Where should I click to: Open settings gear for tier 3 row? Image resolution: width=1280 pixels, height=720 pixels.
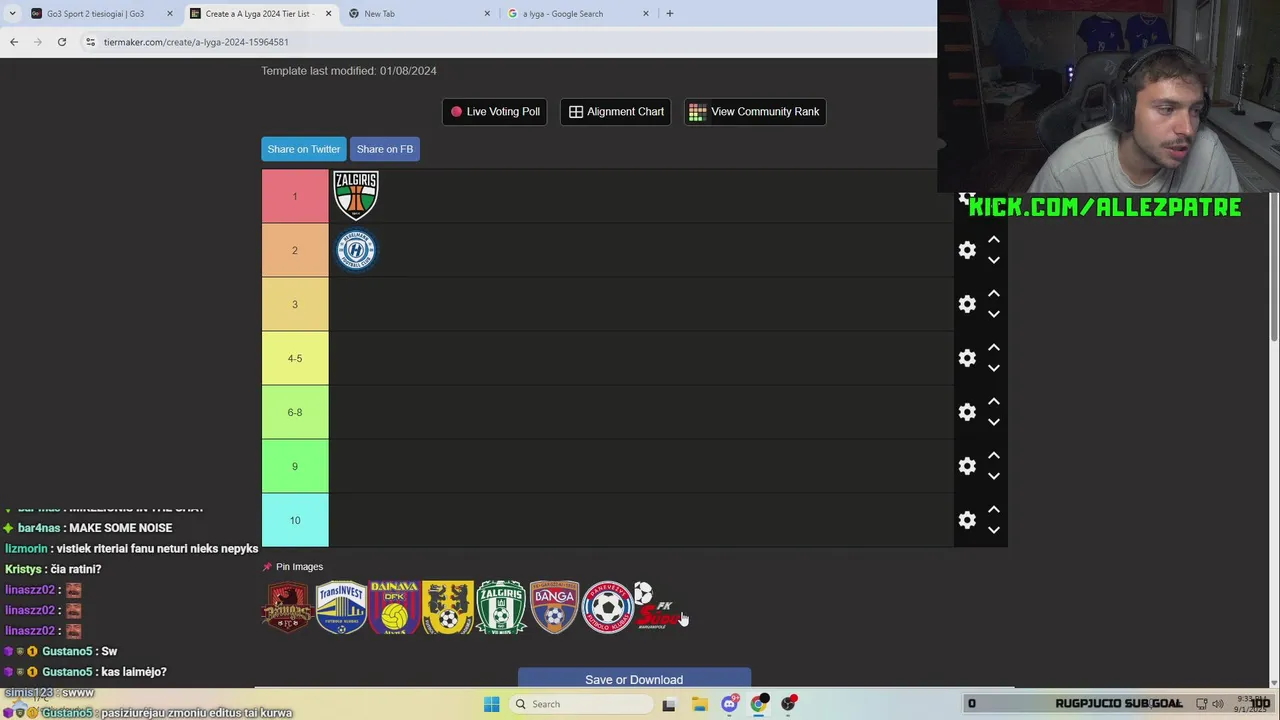click(967, 304)
